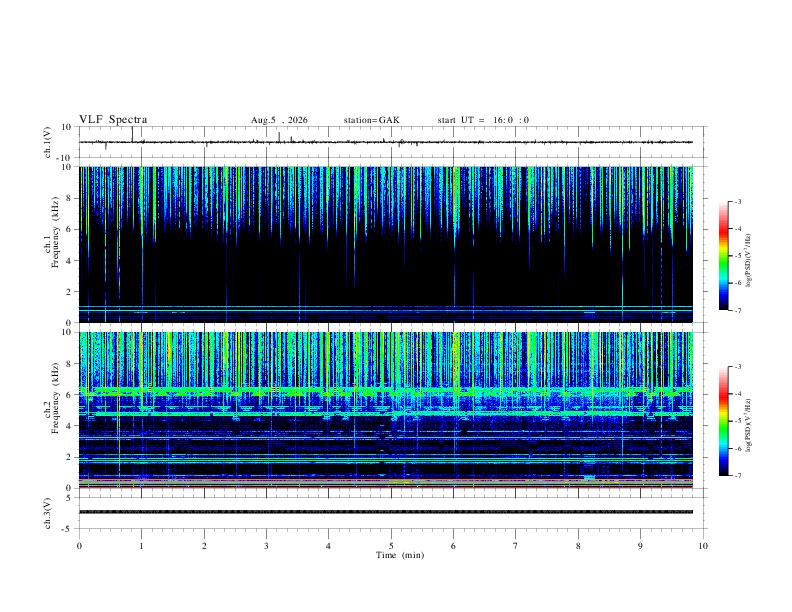This screenshot has width=792, height=612.
Task: Click the bright green 6 kHz band in ch.2
Action: click(386, 391)
